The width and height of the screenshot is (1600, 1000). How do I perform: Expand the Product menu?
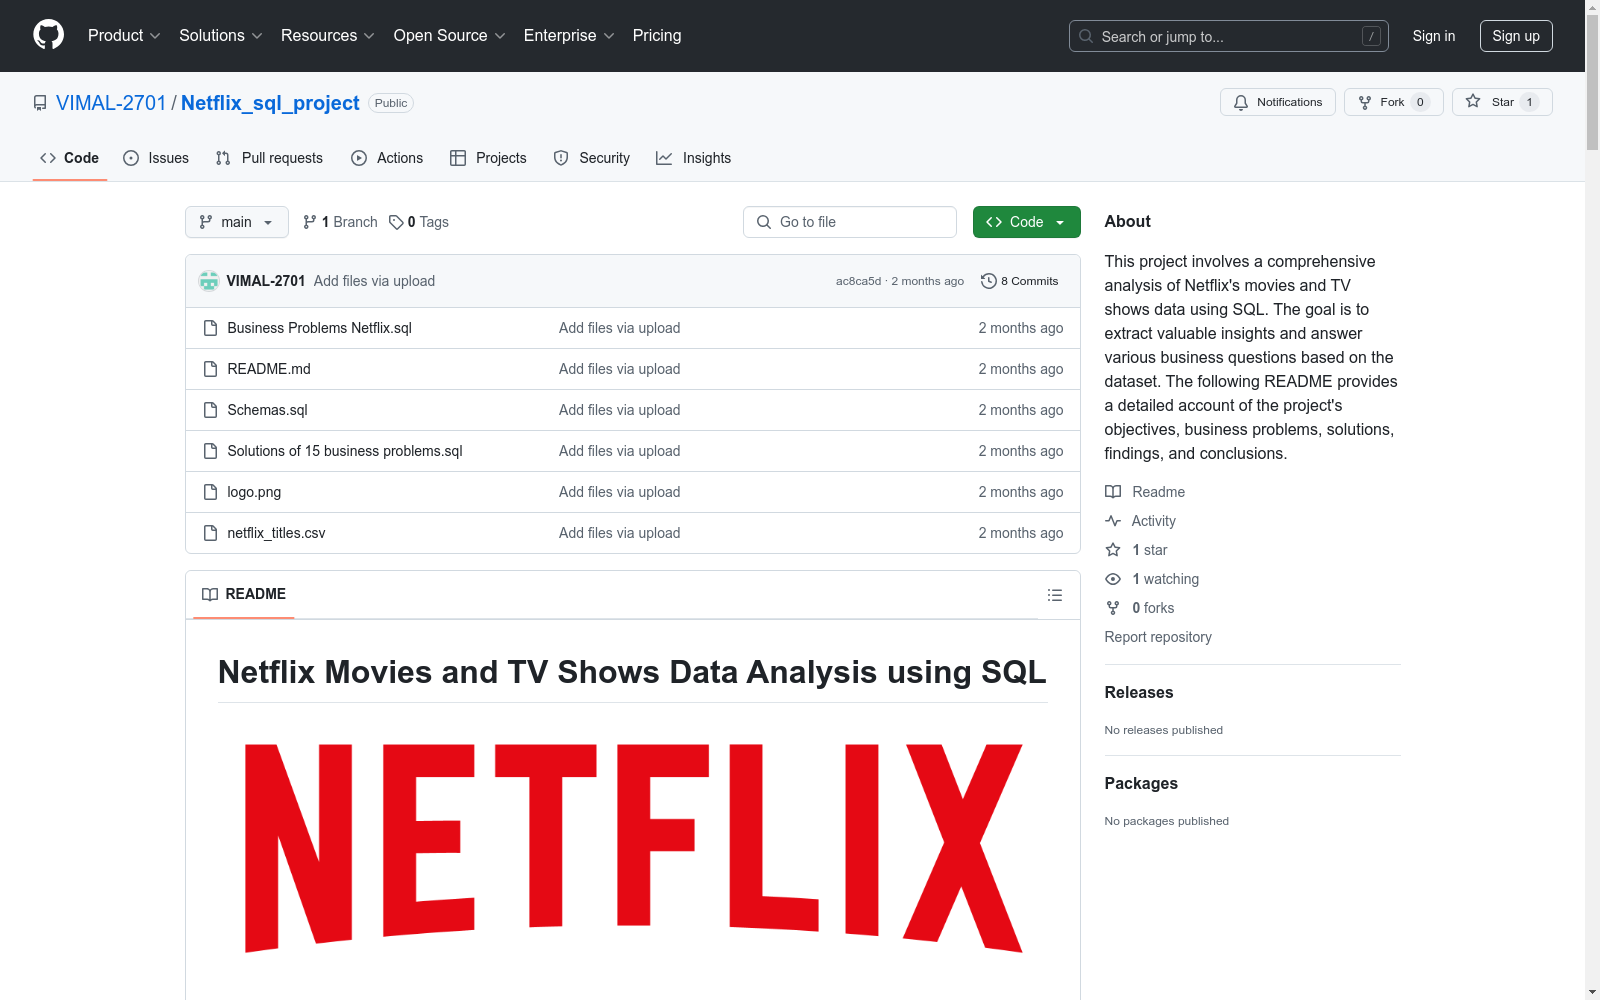click(124, 36)
